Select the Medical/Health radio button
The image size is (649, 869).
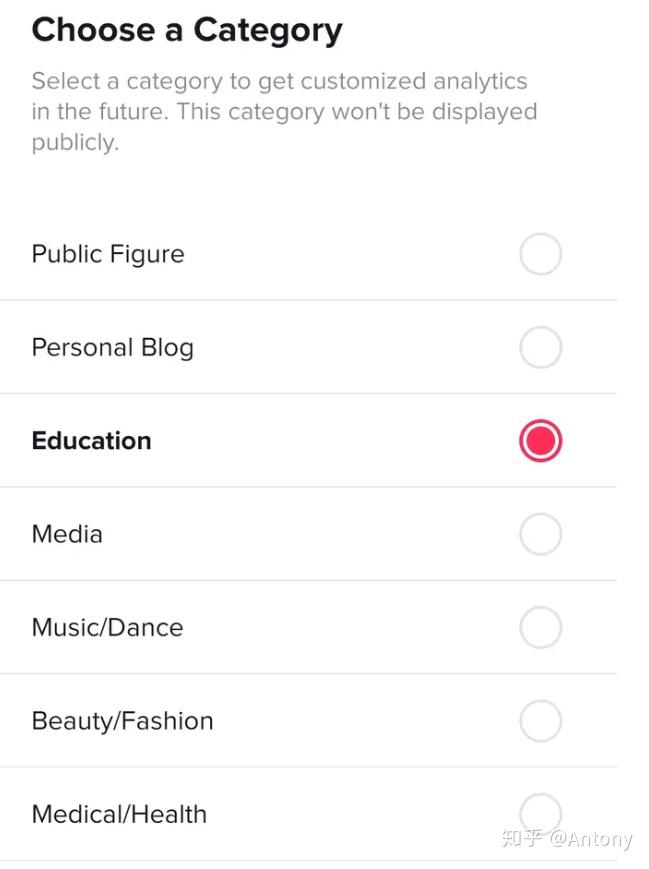coord(540,814)
